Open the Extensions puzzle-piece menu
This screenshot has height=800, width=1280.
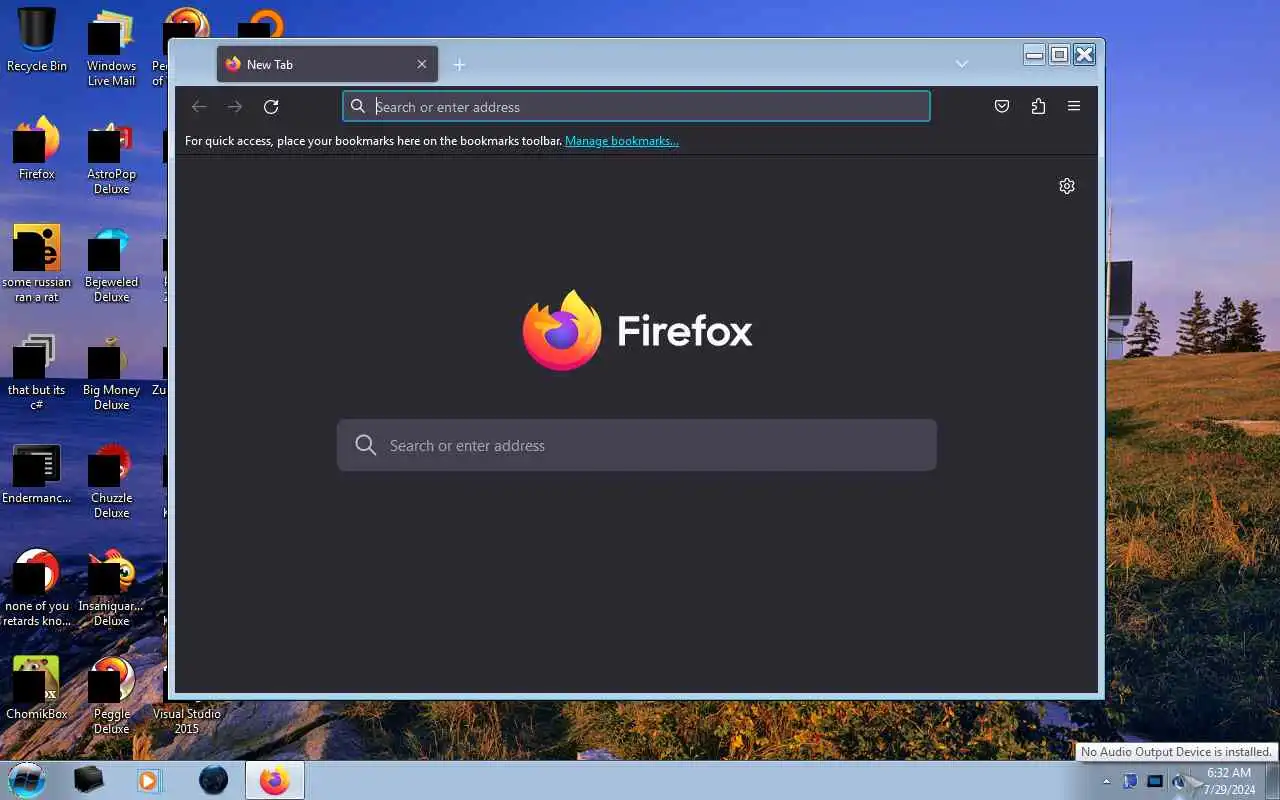(1038, 107)
